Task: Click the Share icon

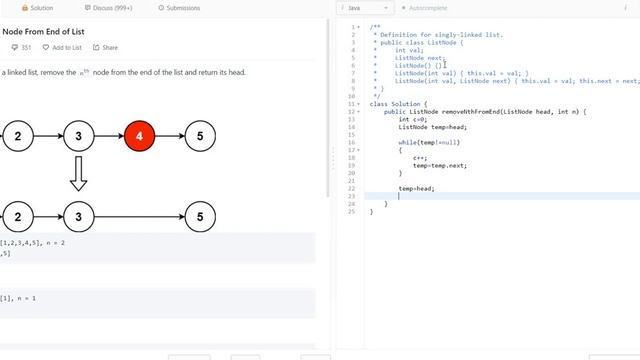Action: 96,47
